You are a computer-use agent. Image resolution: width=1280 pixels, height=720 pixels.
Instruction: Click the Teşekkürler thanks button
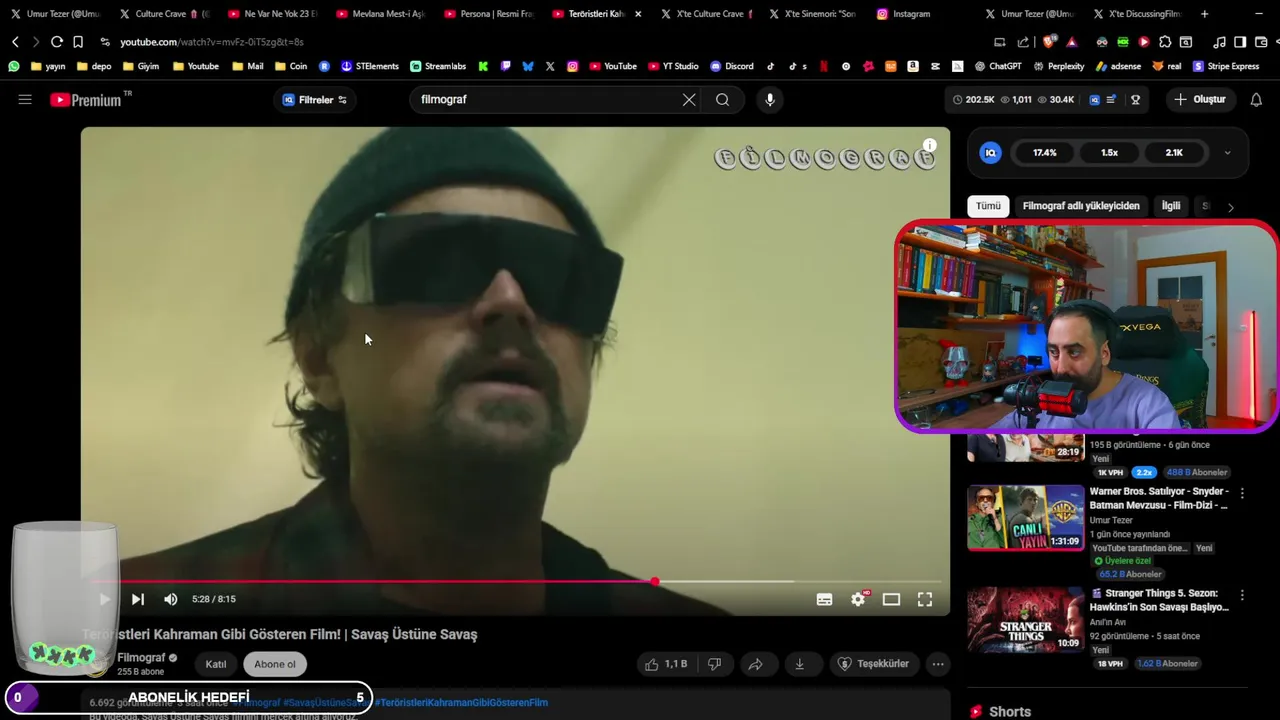[x=873, y=664]
